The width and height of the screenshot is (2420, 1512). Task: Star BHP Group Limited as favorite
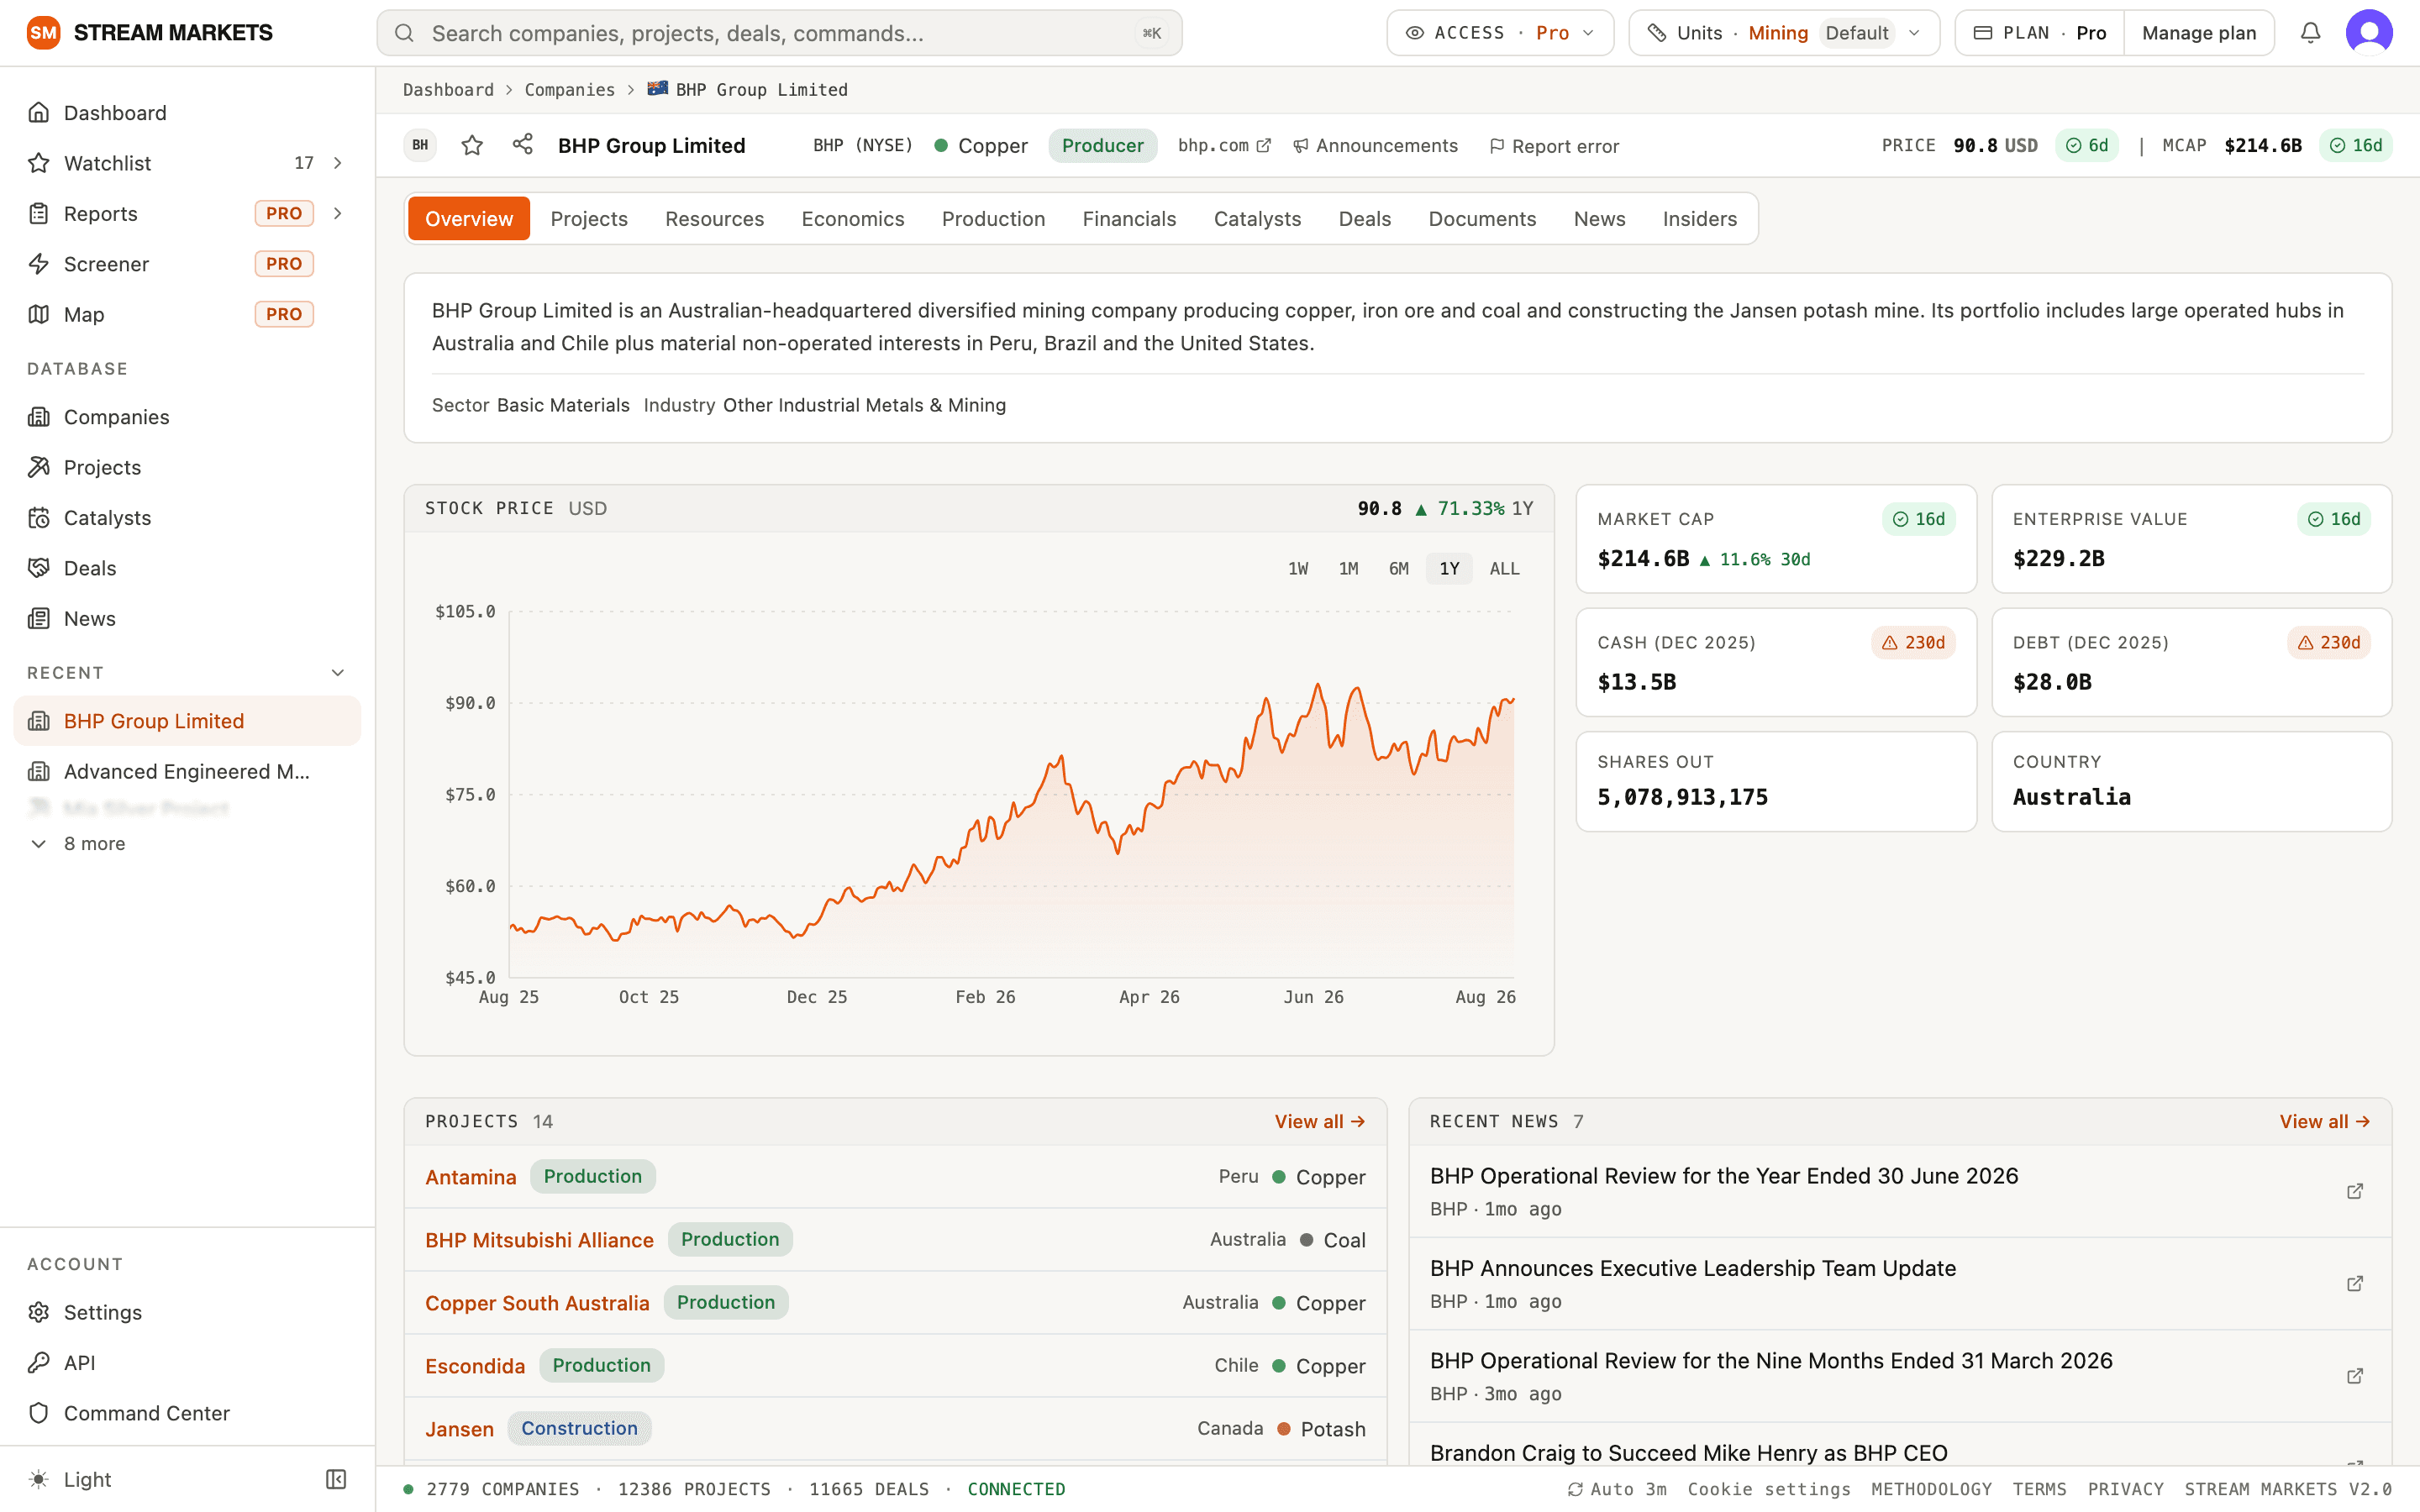click(x=472, y=146)
